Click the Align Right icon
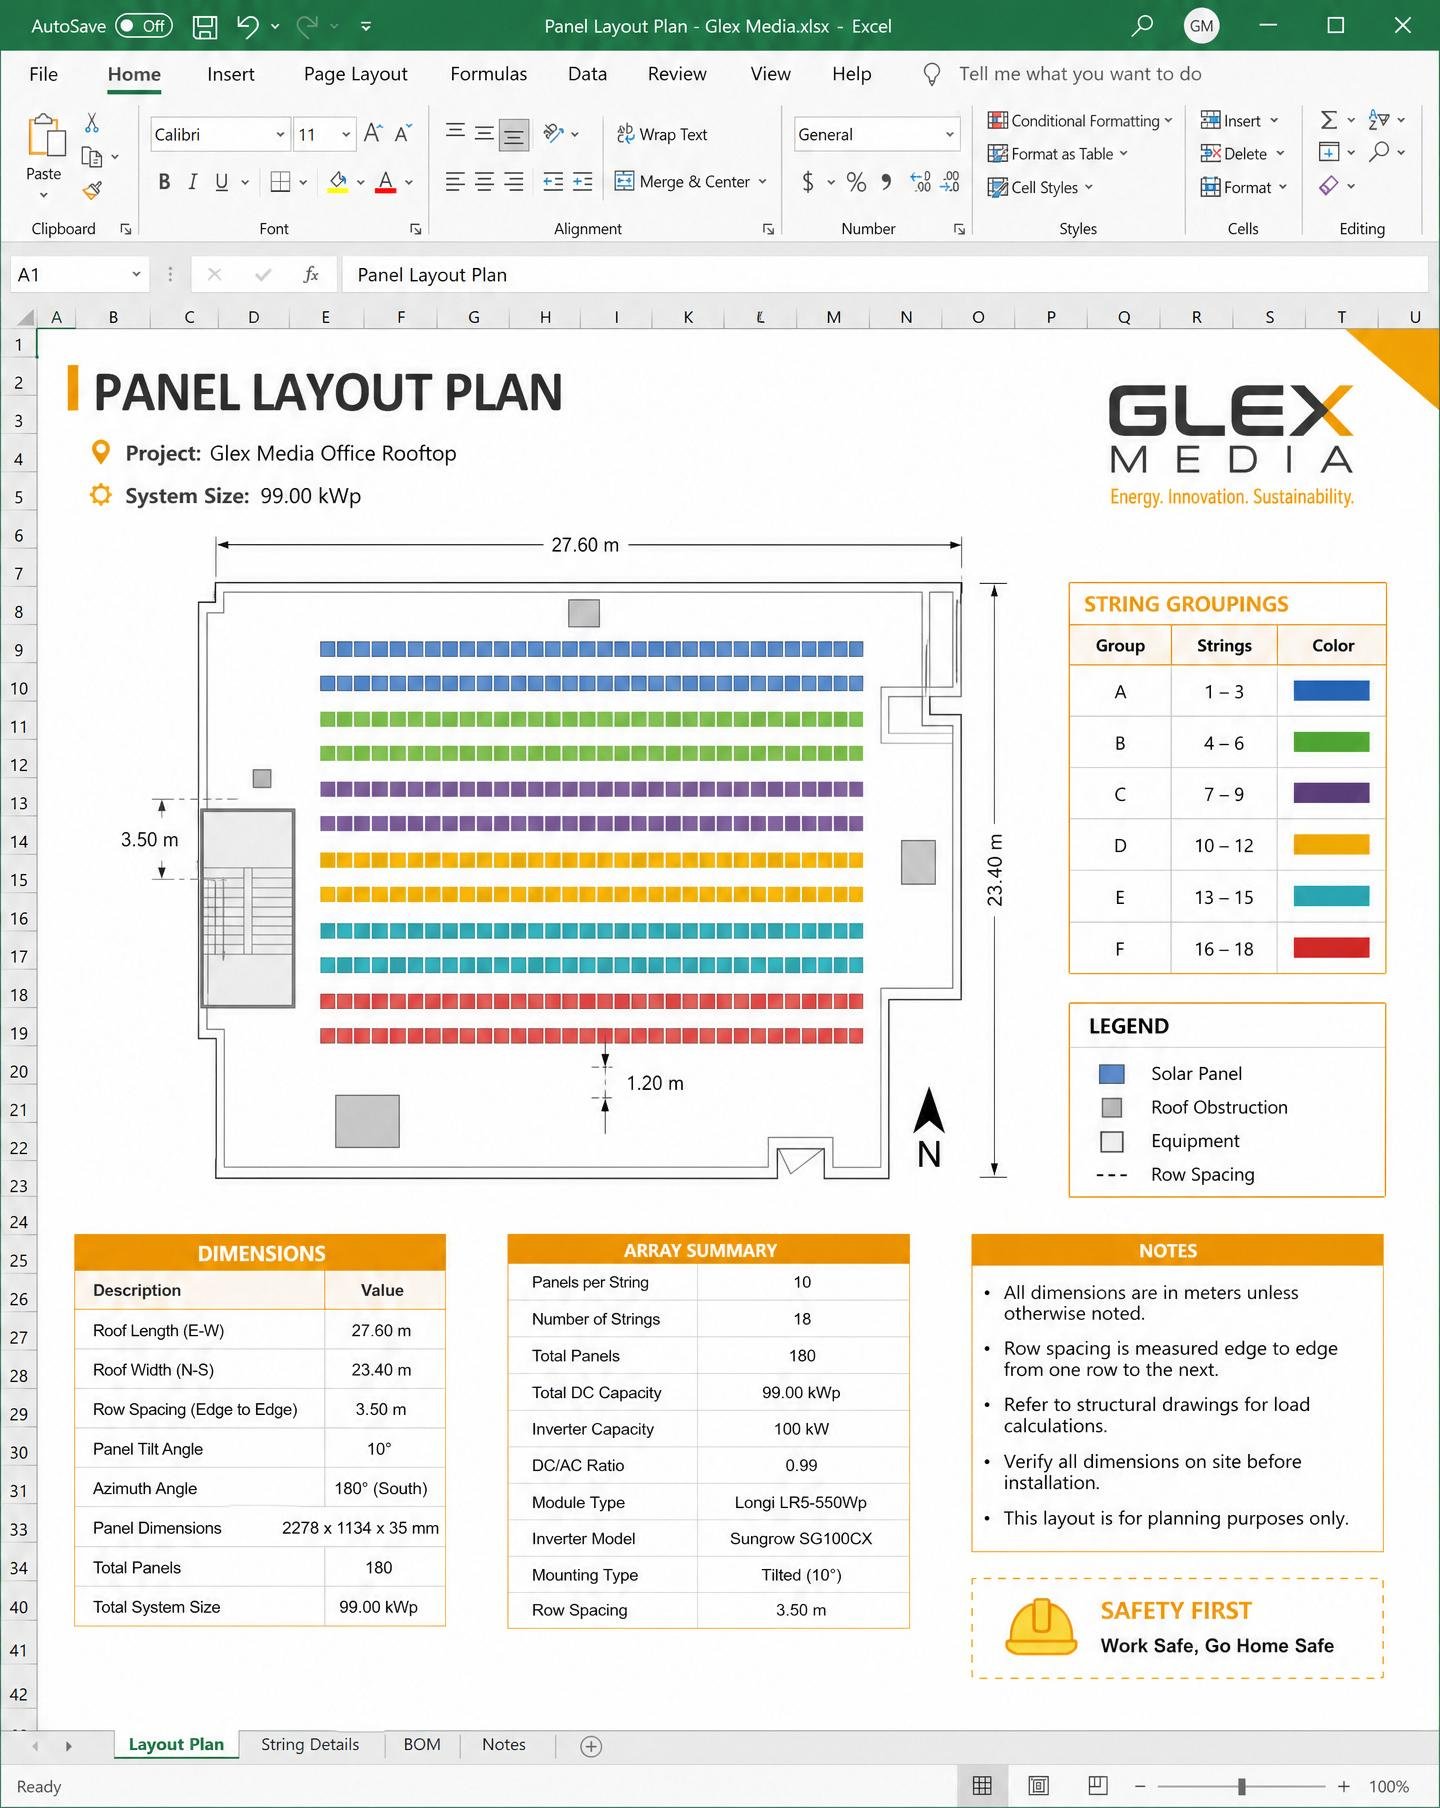The width and height of the screenshot is (1440, 1808). tap(514, 182)
